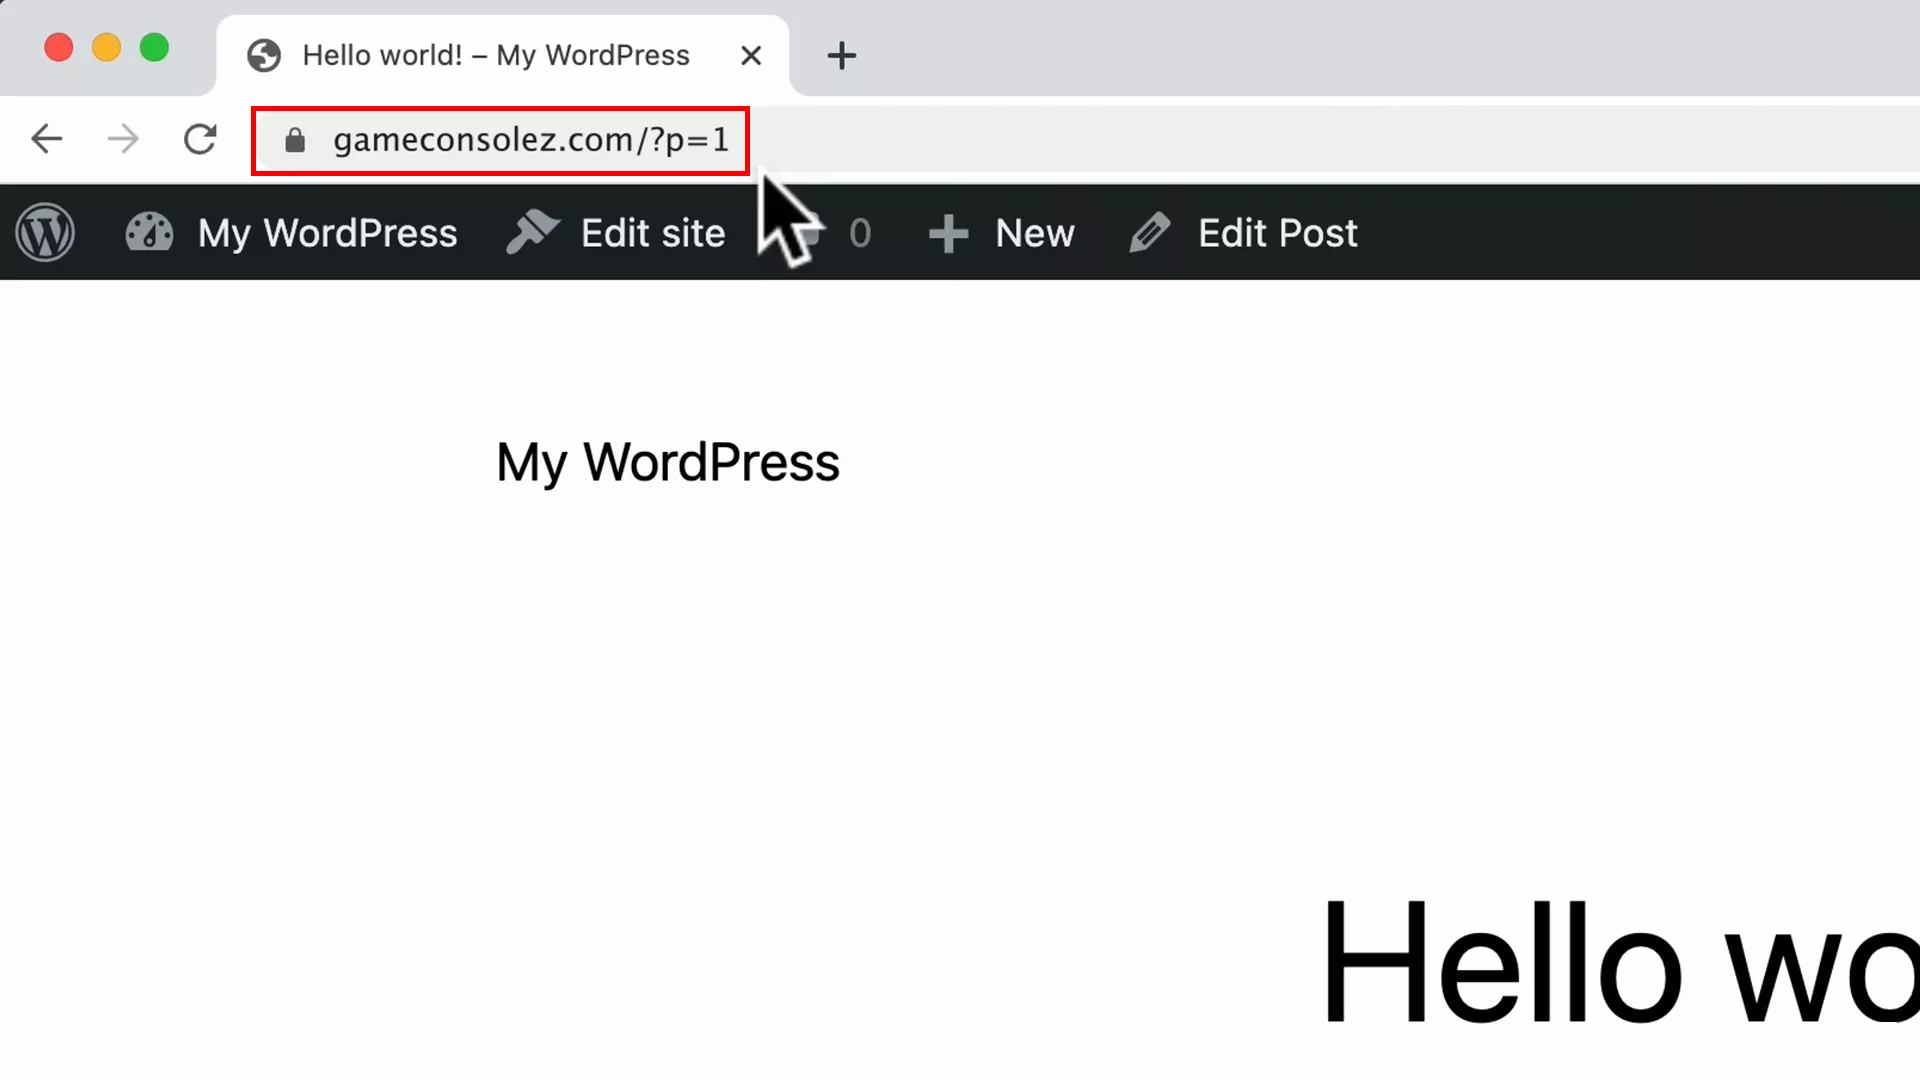
Task: Click Edit Post in the toolbar
Action: point(1278,232)
